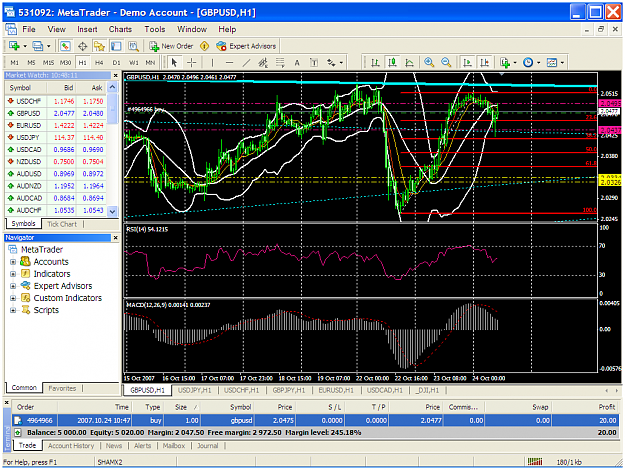Select the EURUSD row in Market Watch

[x=56, y=126]
